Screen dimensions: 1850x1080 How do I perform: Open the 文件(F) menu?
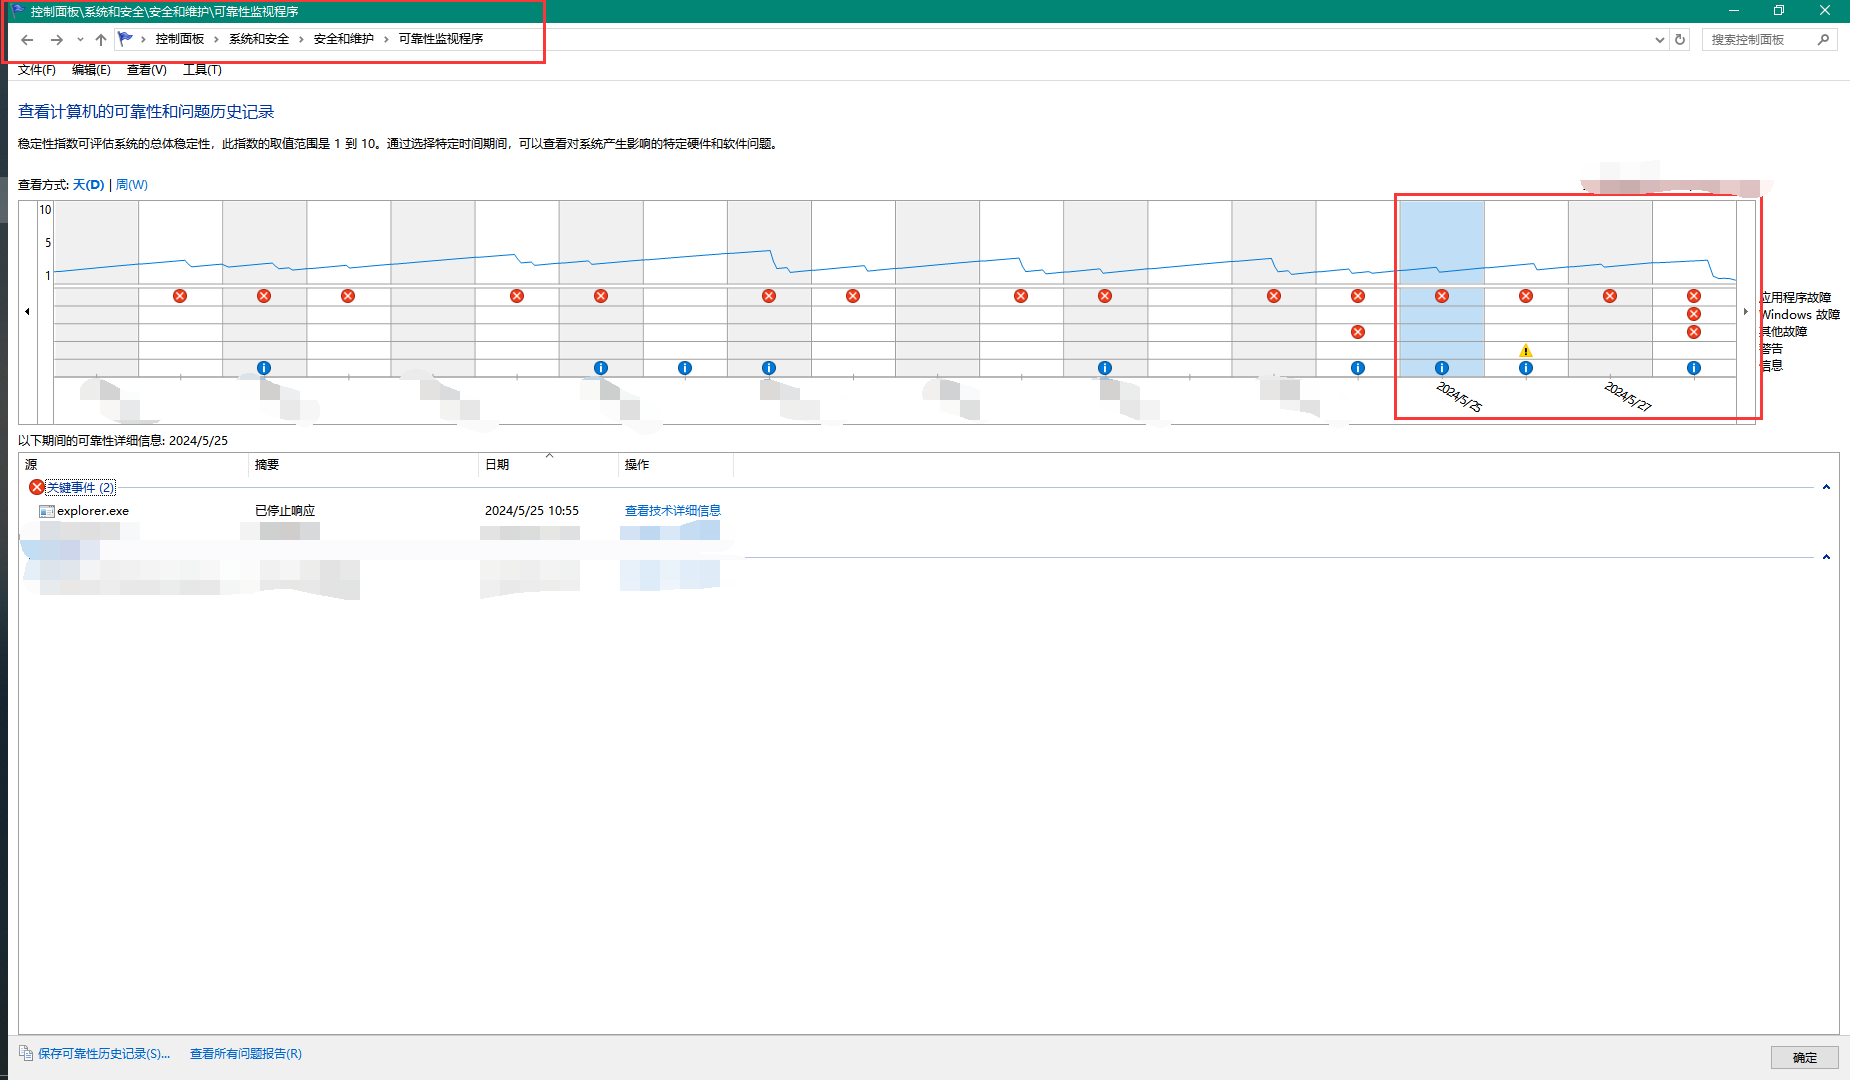point(37,69)
